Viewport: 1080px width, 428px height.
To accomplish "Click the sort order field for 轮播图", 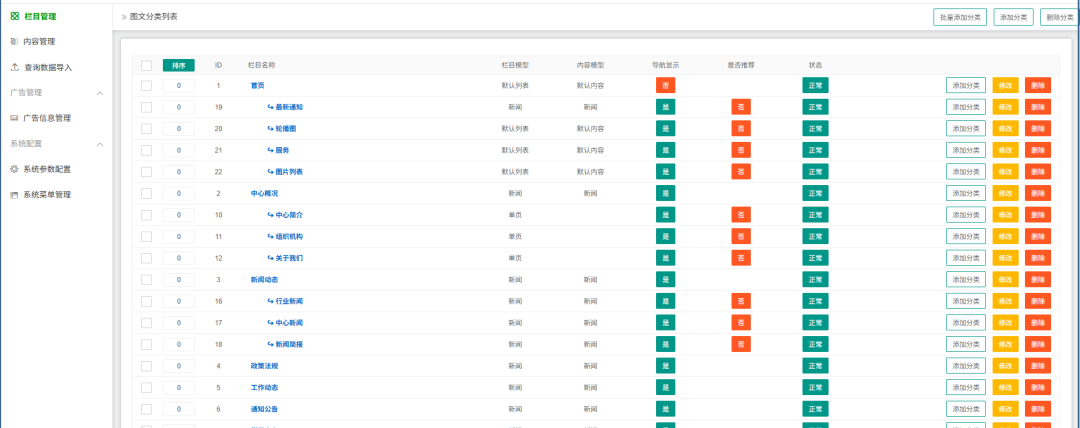I will (178, 129).
